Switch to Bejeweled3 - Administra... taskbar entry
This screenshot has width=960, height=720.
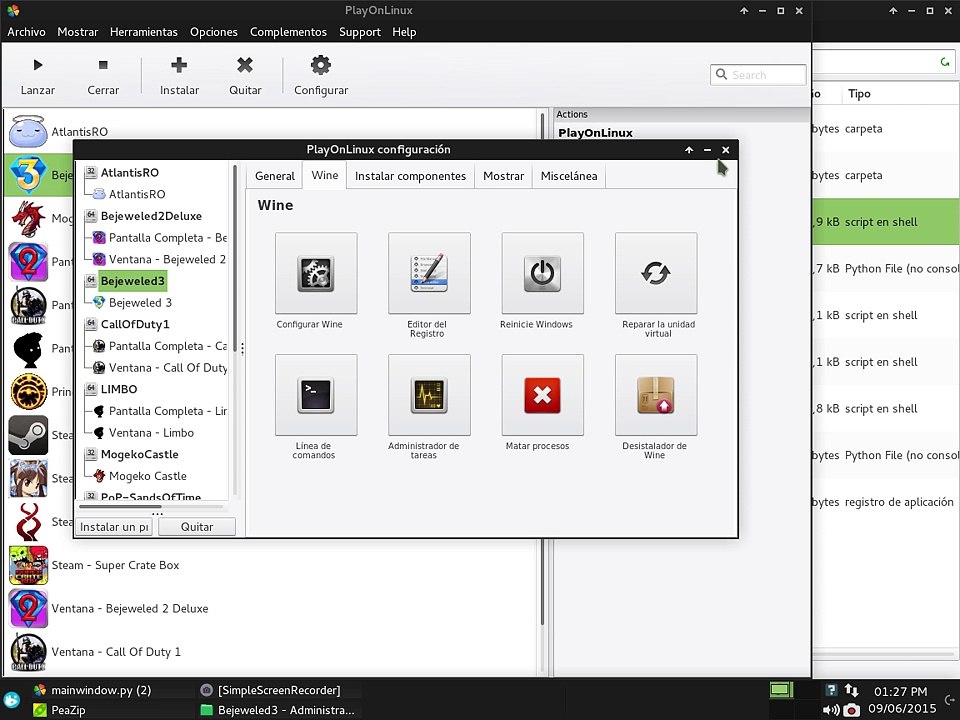(286, 710)
